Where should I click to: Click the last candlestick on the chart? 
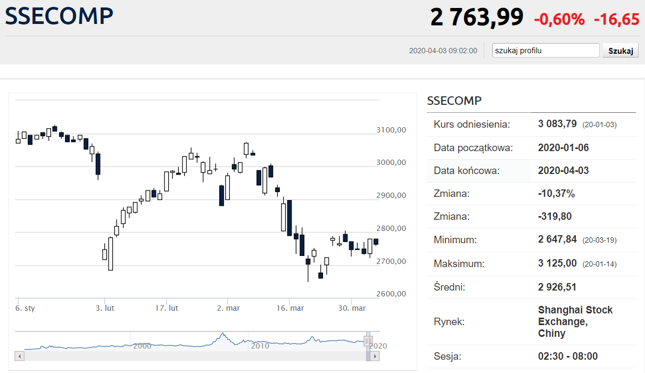tap(376, 242)
